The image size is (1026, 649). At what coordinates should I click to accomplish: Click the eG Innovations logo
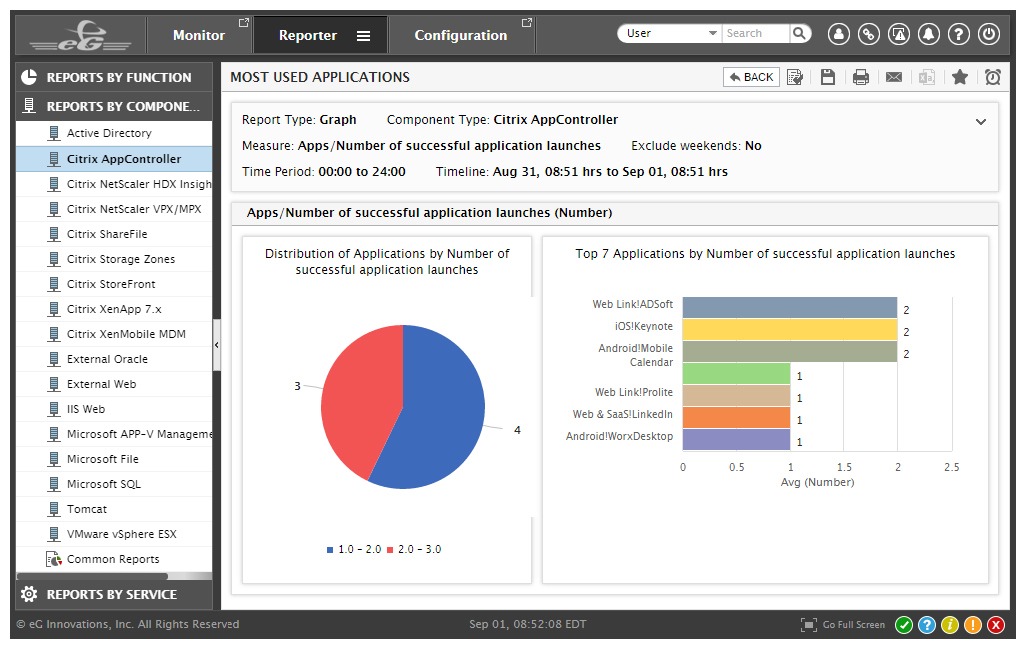(80, 35)
